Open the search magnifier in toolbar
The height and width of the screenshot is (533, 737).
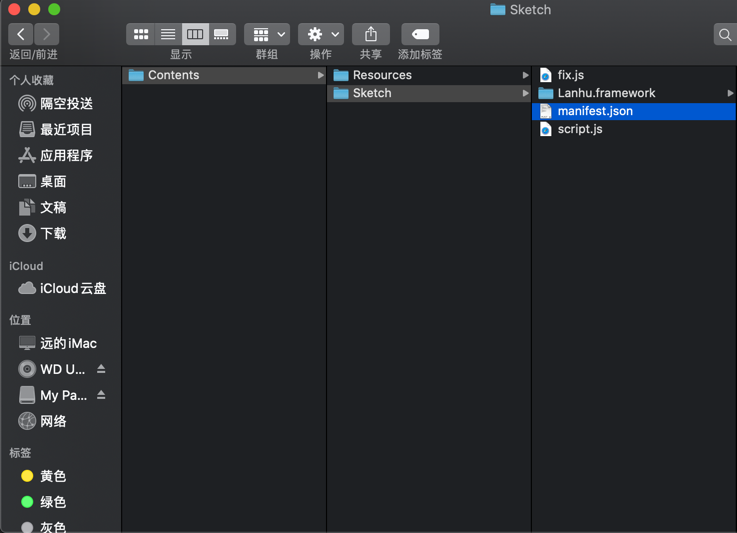[x=725, y=34]
